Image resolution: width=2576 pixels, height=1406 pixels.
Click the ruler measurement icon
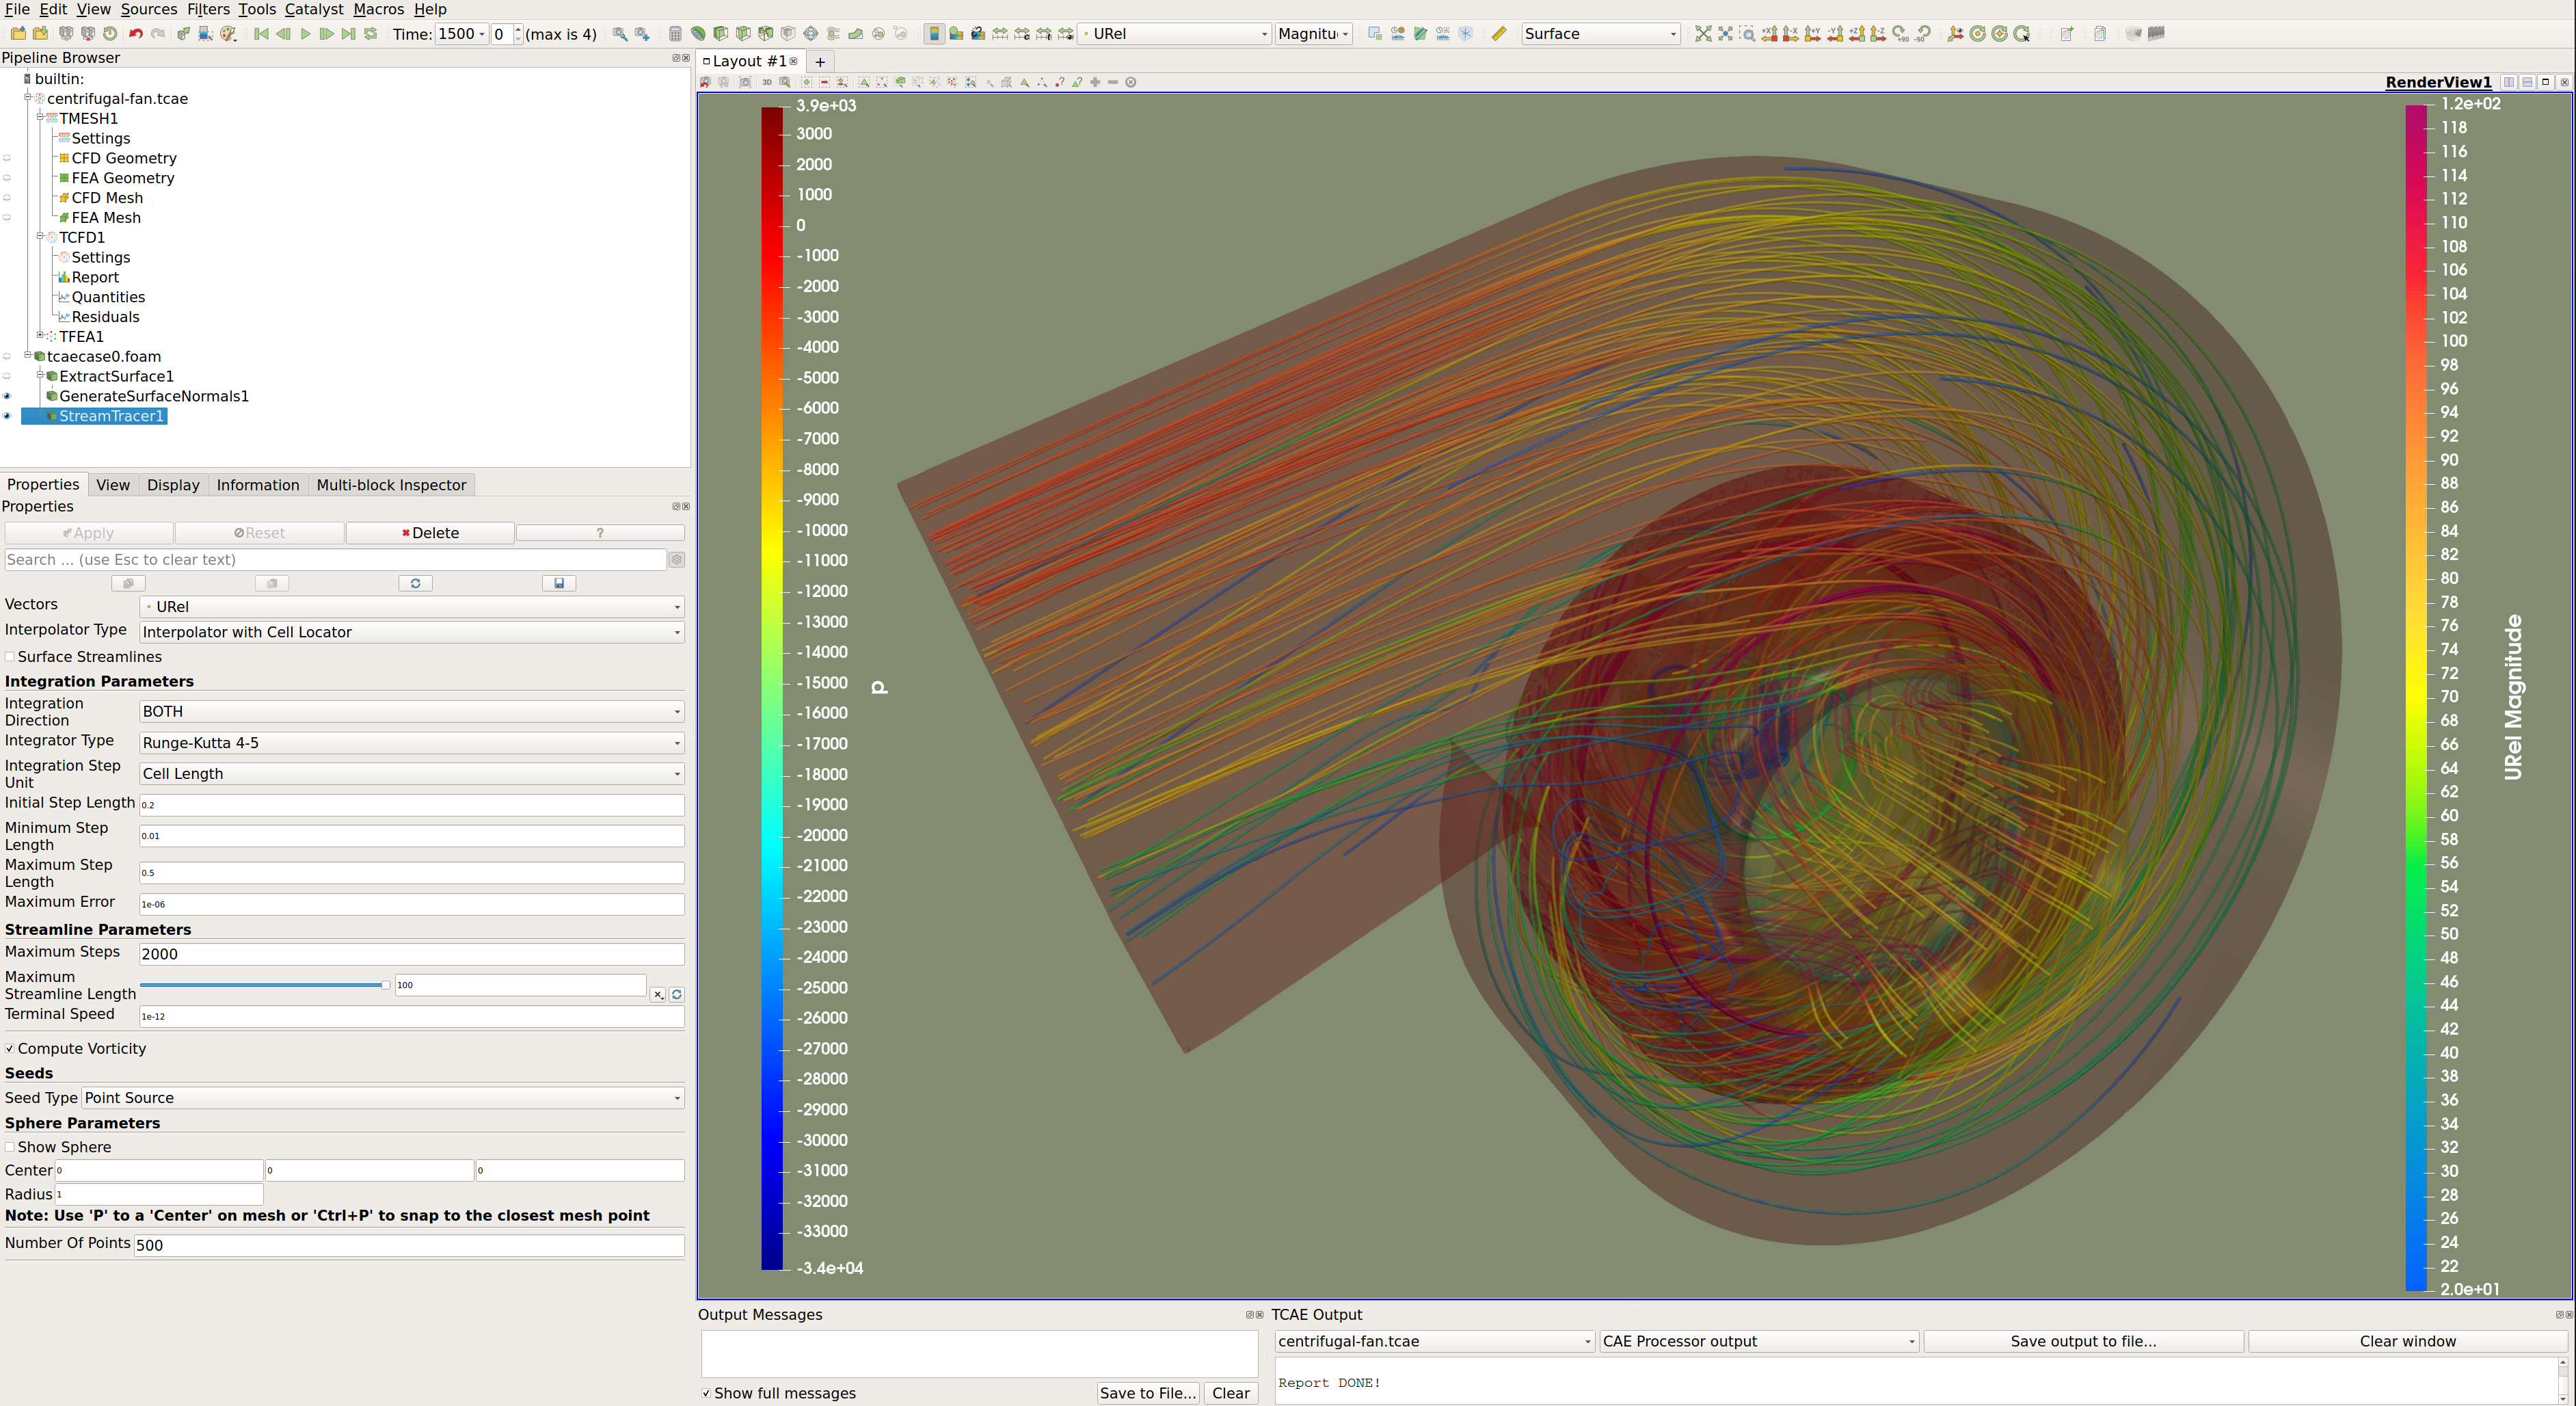pos(1498,34)
